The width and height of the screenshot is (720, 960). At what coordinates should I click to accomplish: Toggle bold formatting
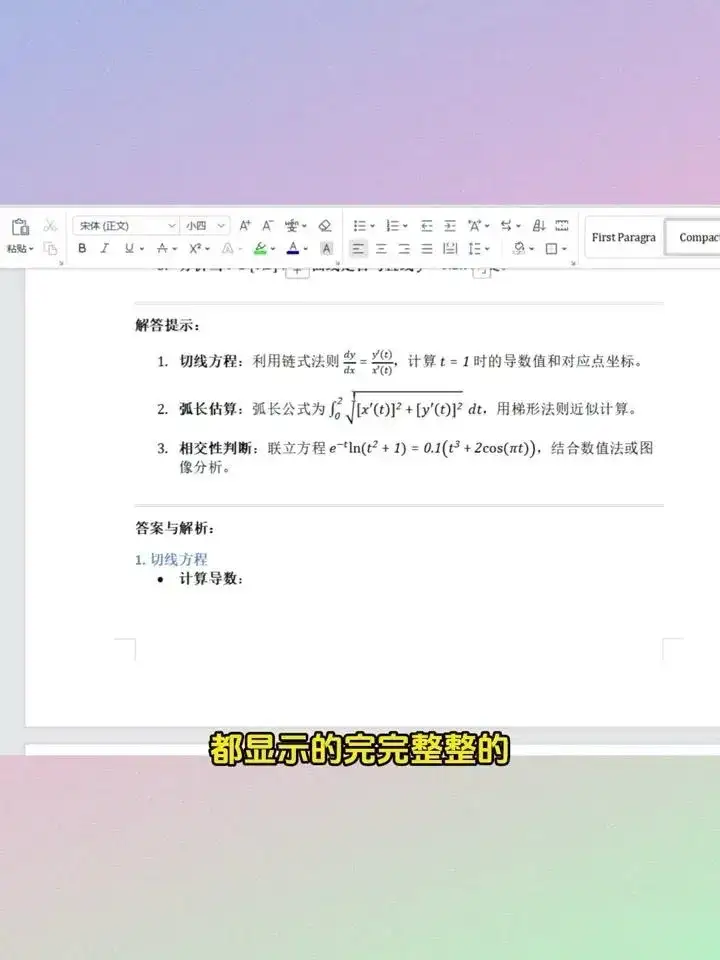[x=82, y=249]
